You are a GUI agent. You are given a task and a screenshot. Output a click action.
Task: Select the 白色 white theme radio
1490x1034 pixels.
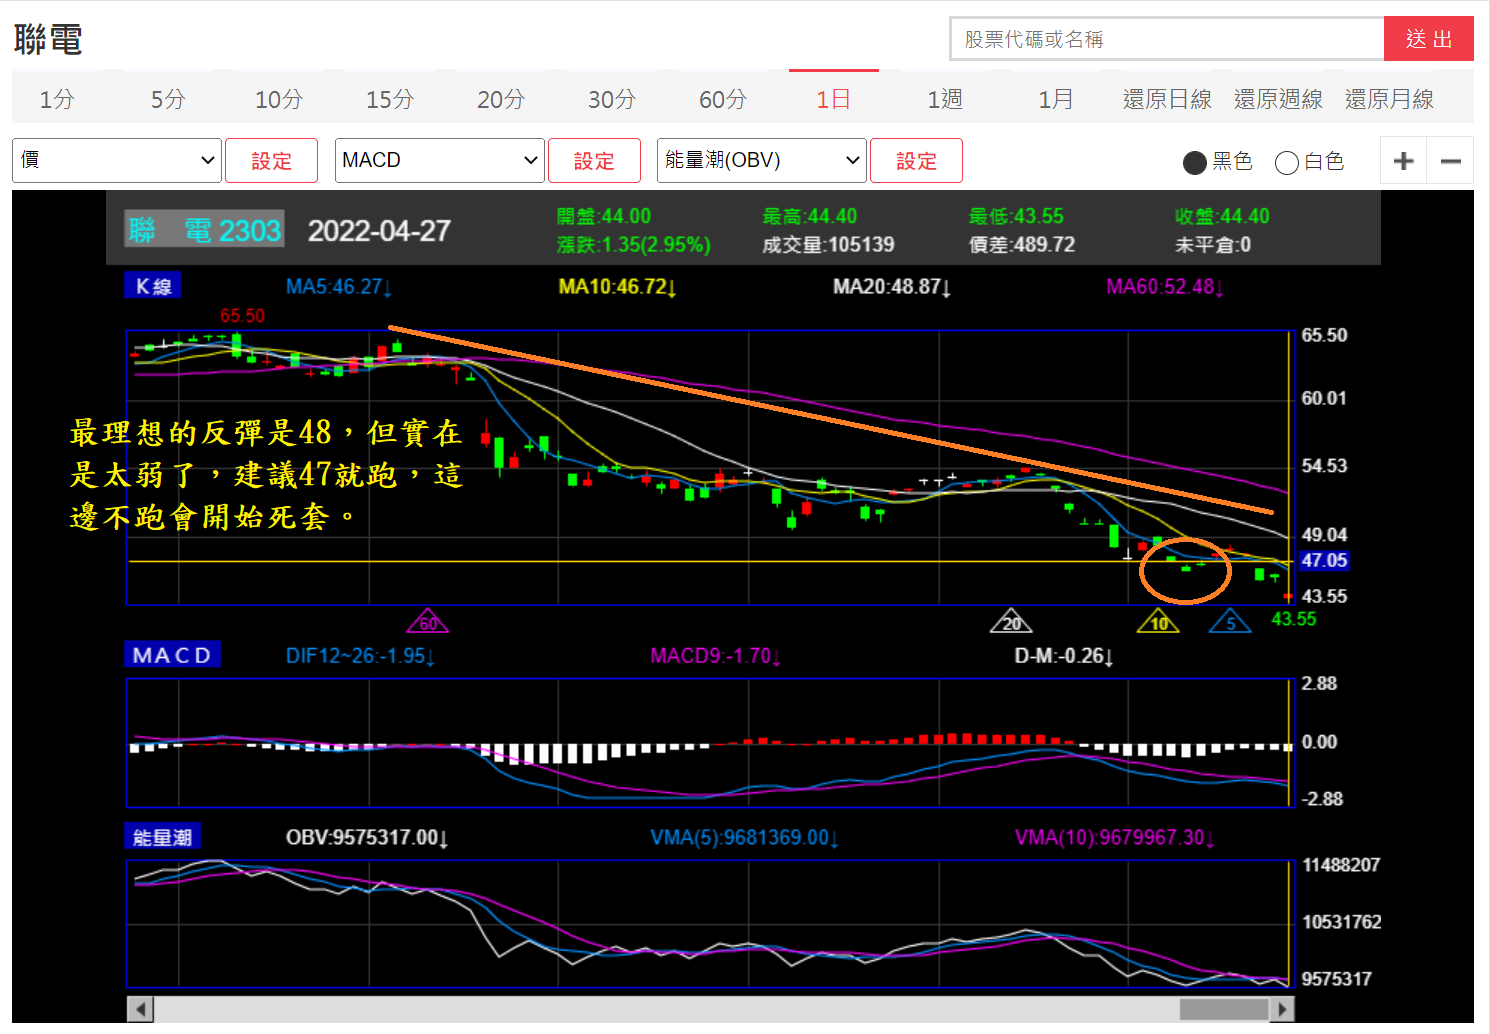point(1287,162)
